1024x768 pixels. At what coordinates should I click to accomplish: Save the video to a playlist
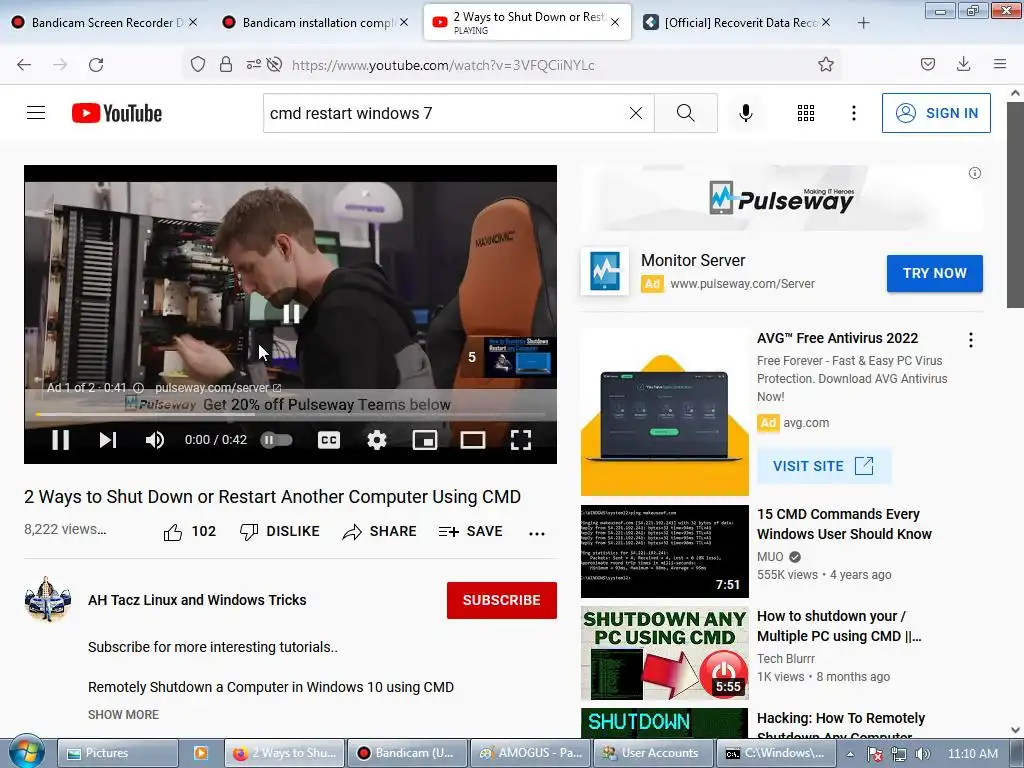click(x=471, y=532)
